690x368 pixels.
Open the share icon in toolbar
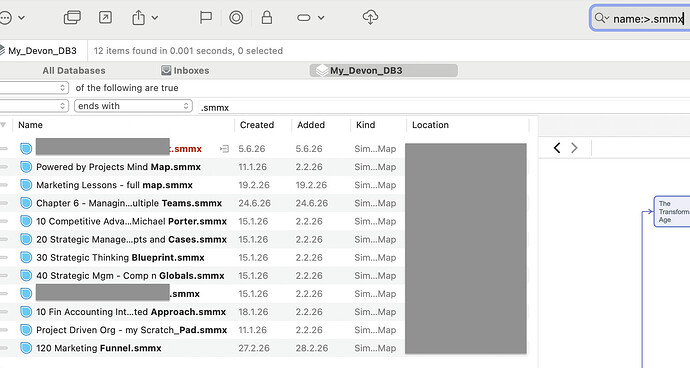click(x=144, y=18)
